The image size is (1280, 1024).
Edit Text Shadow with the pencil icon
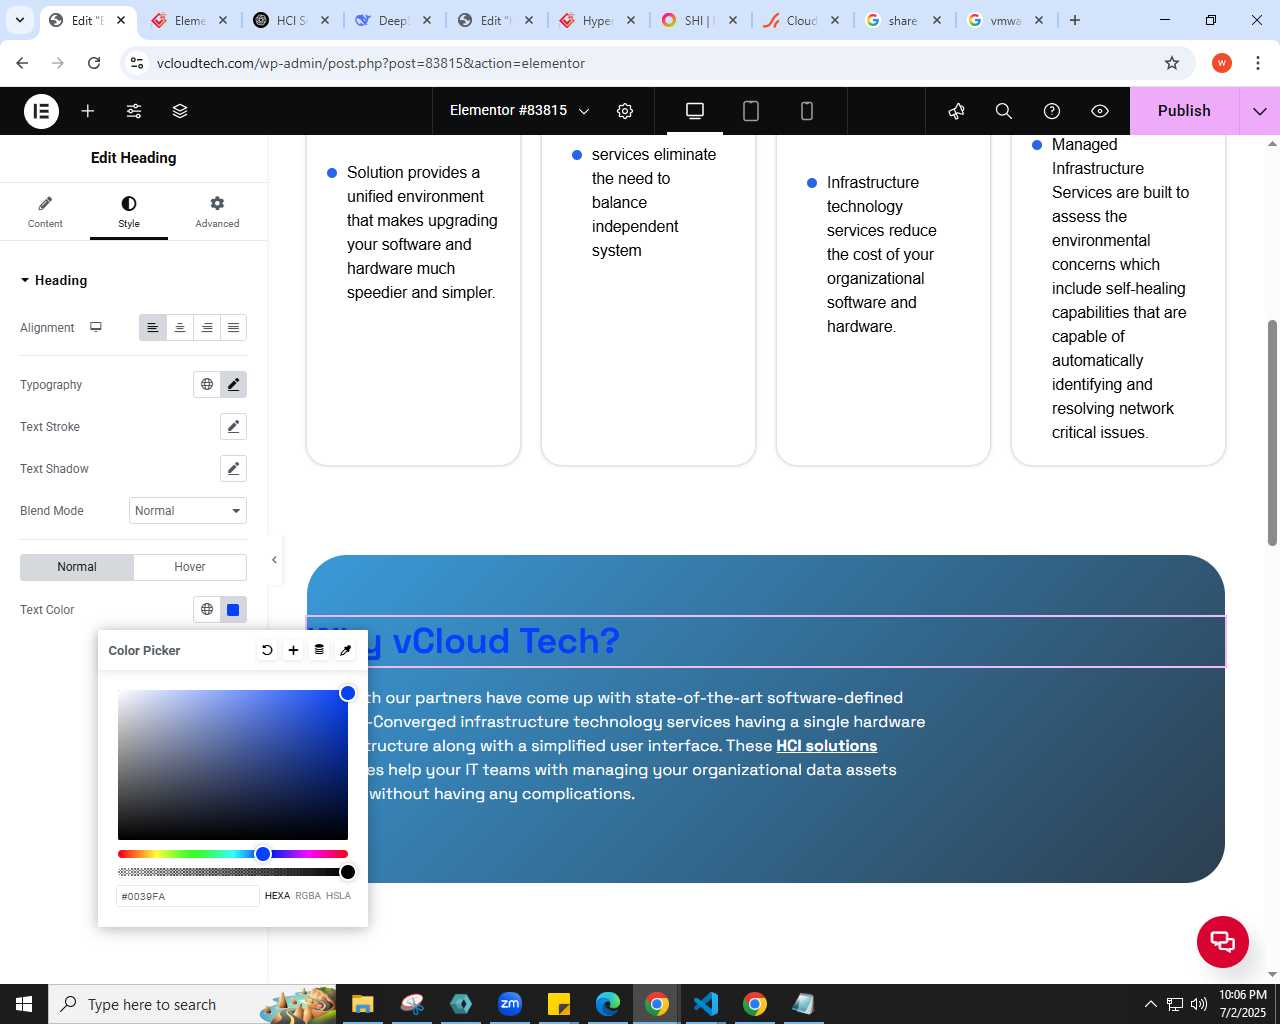point(233,468)
